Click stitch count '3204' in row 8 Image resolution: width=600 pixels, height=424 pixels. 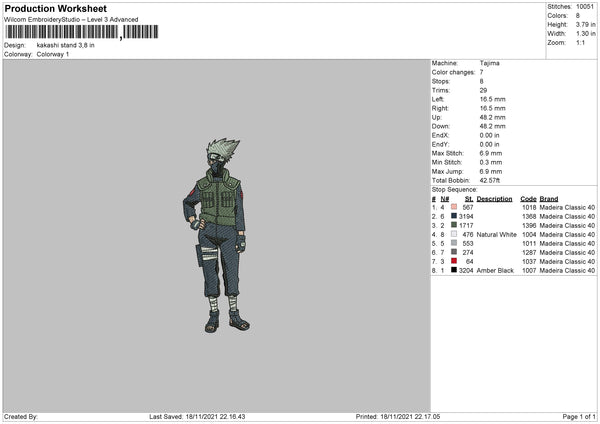tap(466, 271)
